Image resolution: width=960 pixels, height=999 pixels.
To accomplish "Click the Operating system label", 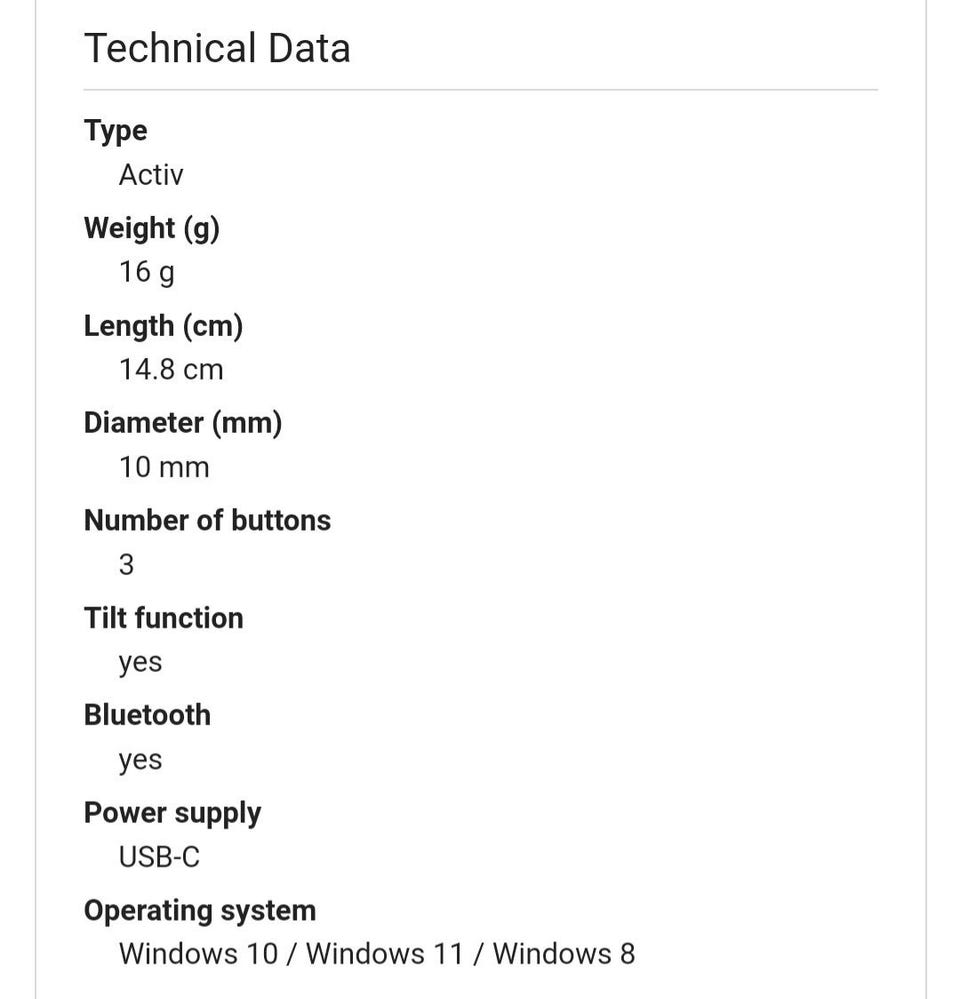I will click(199, 911).
